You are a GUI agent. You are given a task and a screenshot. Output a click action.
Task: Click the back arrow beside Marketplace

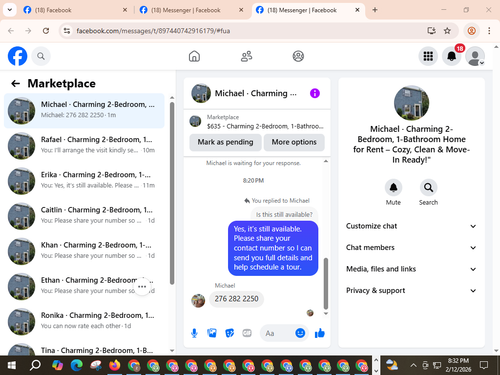(x=15, y=83)
